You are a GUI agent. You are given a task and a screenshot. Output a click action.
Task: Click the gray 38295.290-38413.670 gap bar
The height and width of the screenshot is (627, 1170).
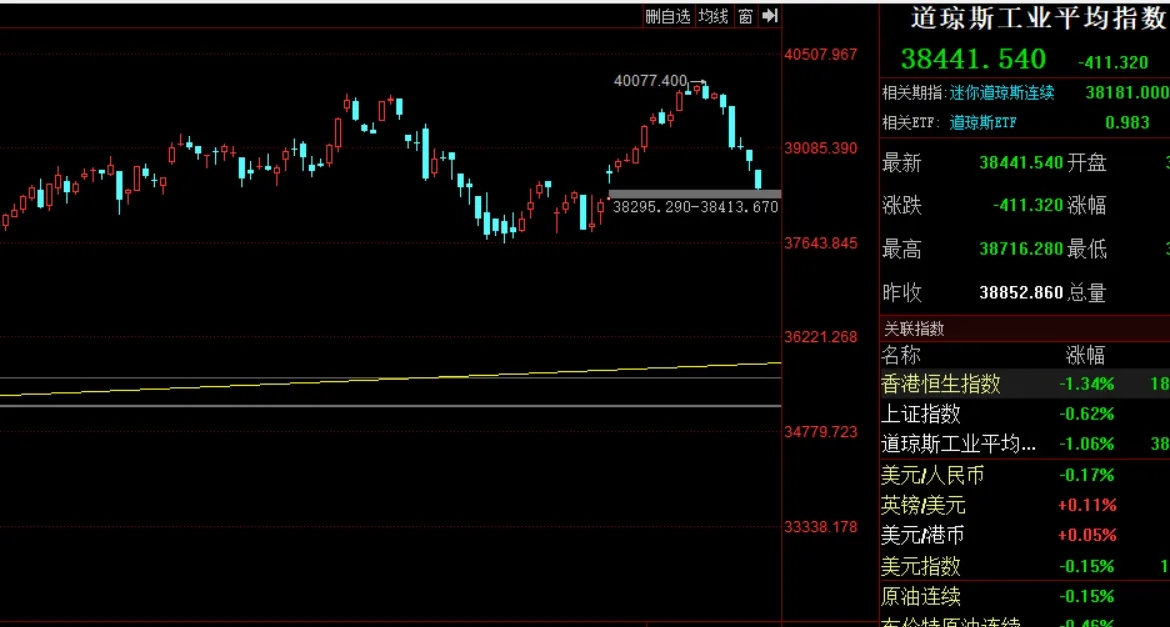pos(695,194)
